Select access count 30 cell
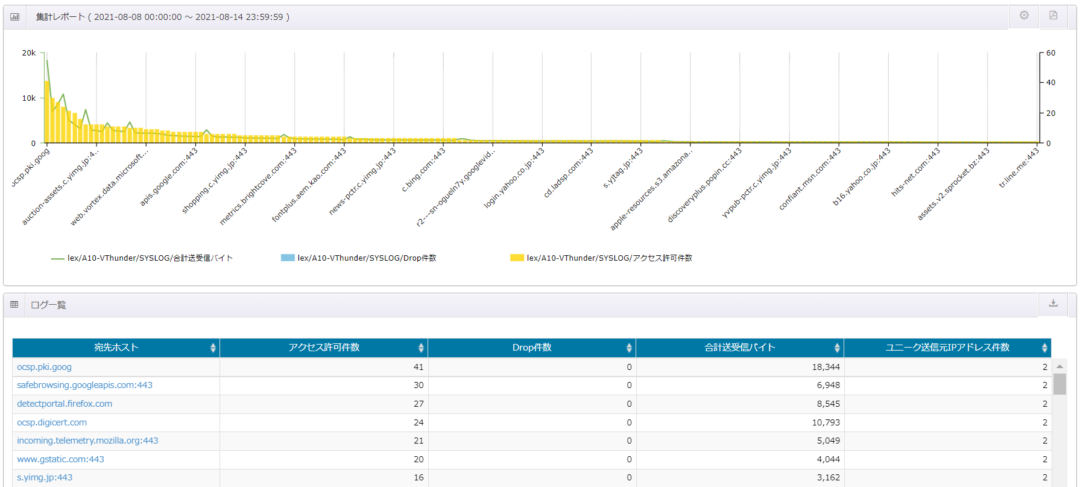Screen dimensions: 1080x487 click(324, 386)
